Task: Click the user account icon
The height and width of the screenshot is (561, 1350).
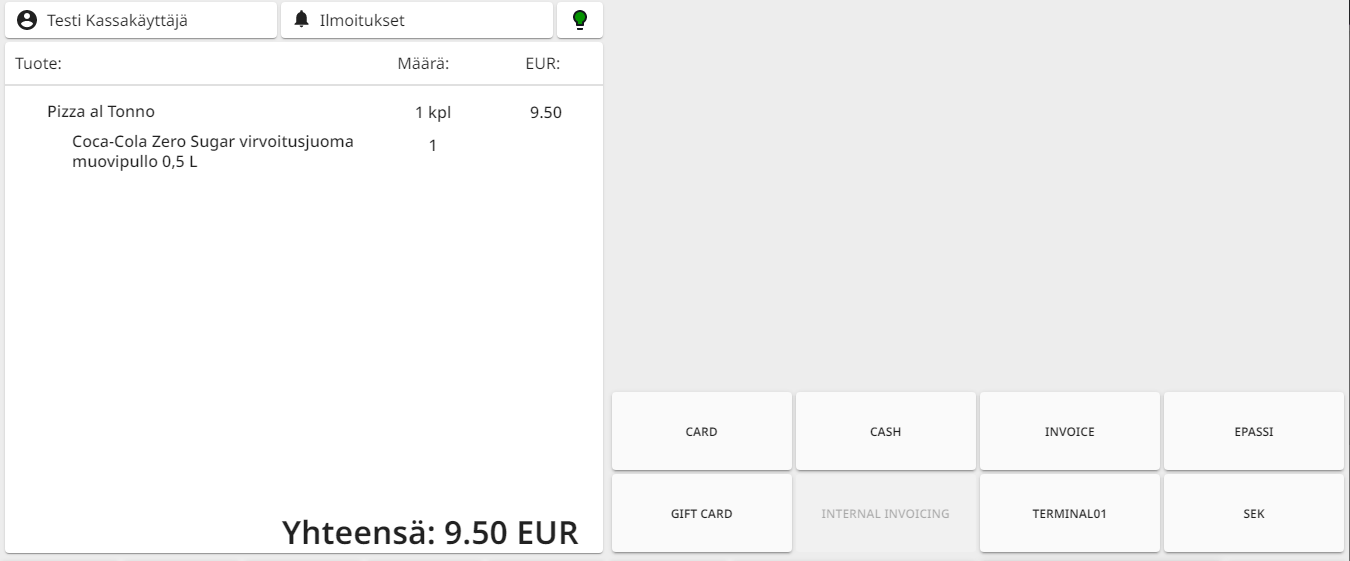Action: pos(28,20)
